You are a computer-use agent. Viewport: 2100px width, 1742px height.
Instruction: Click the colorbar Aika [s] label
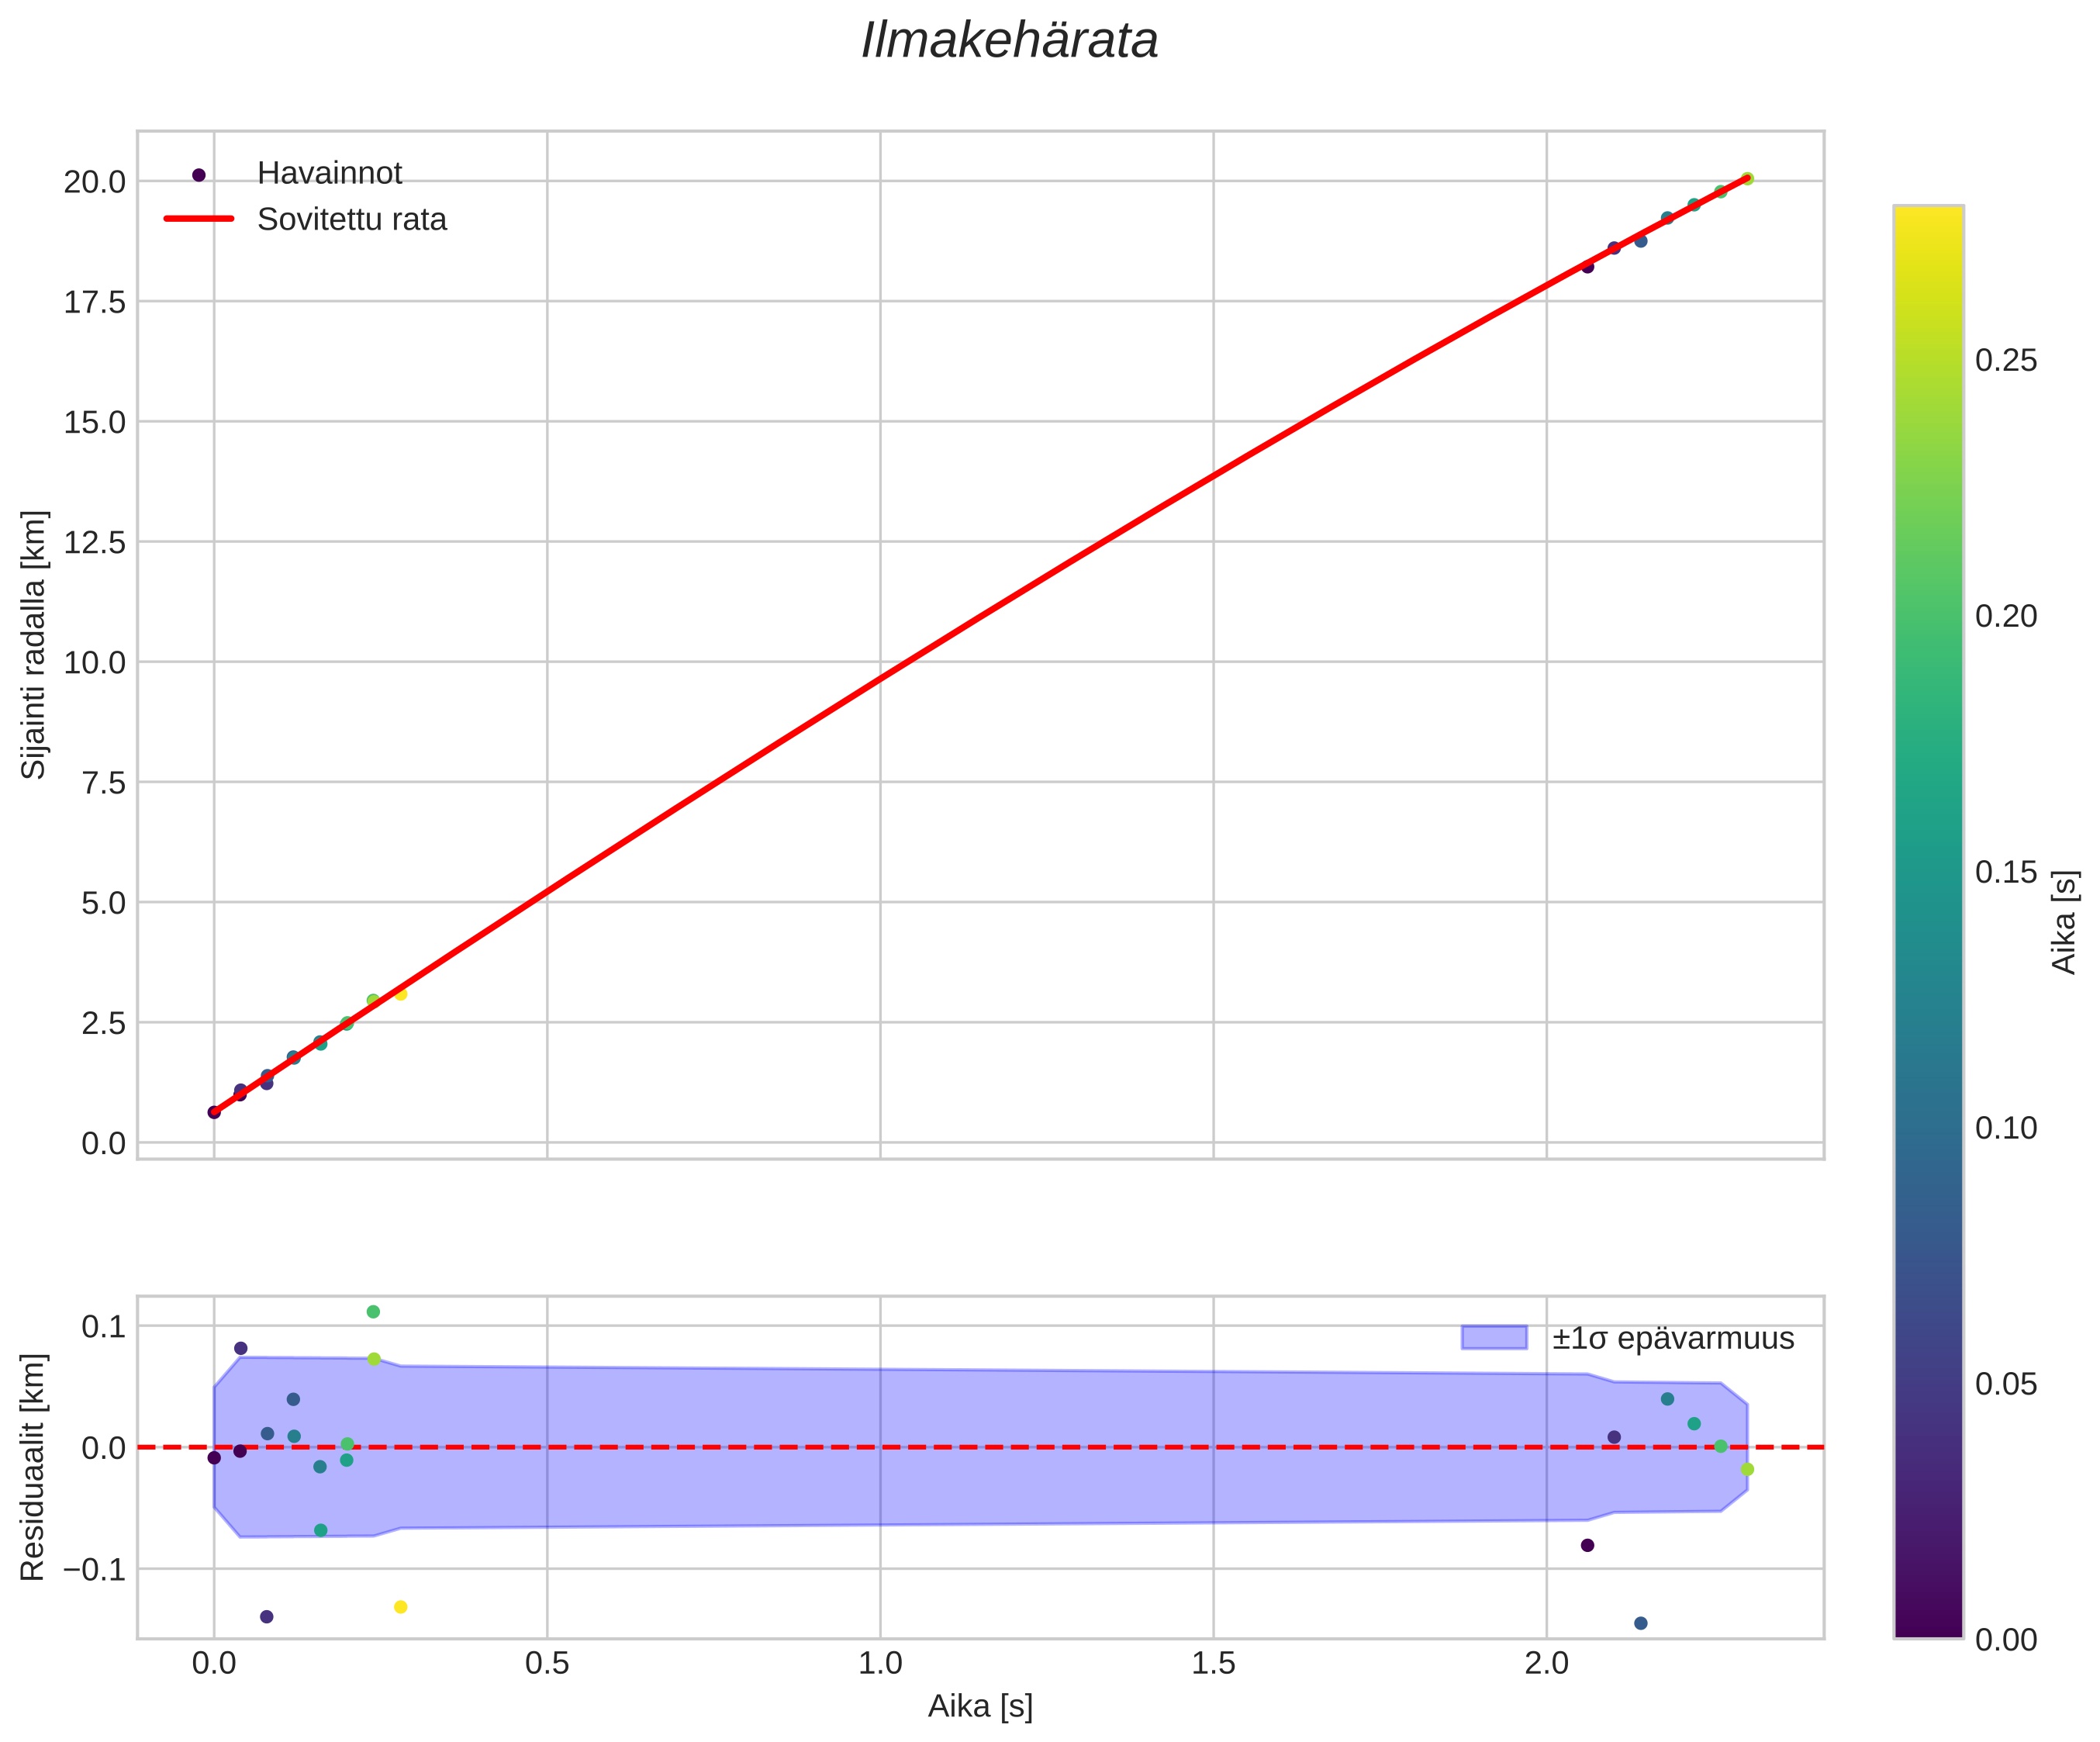(x=2064, y=922)
